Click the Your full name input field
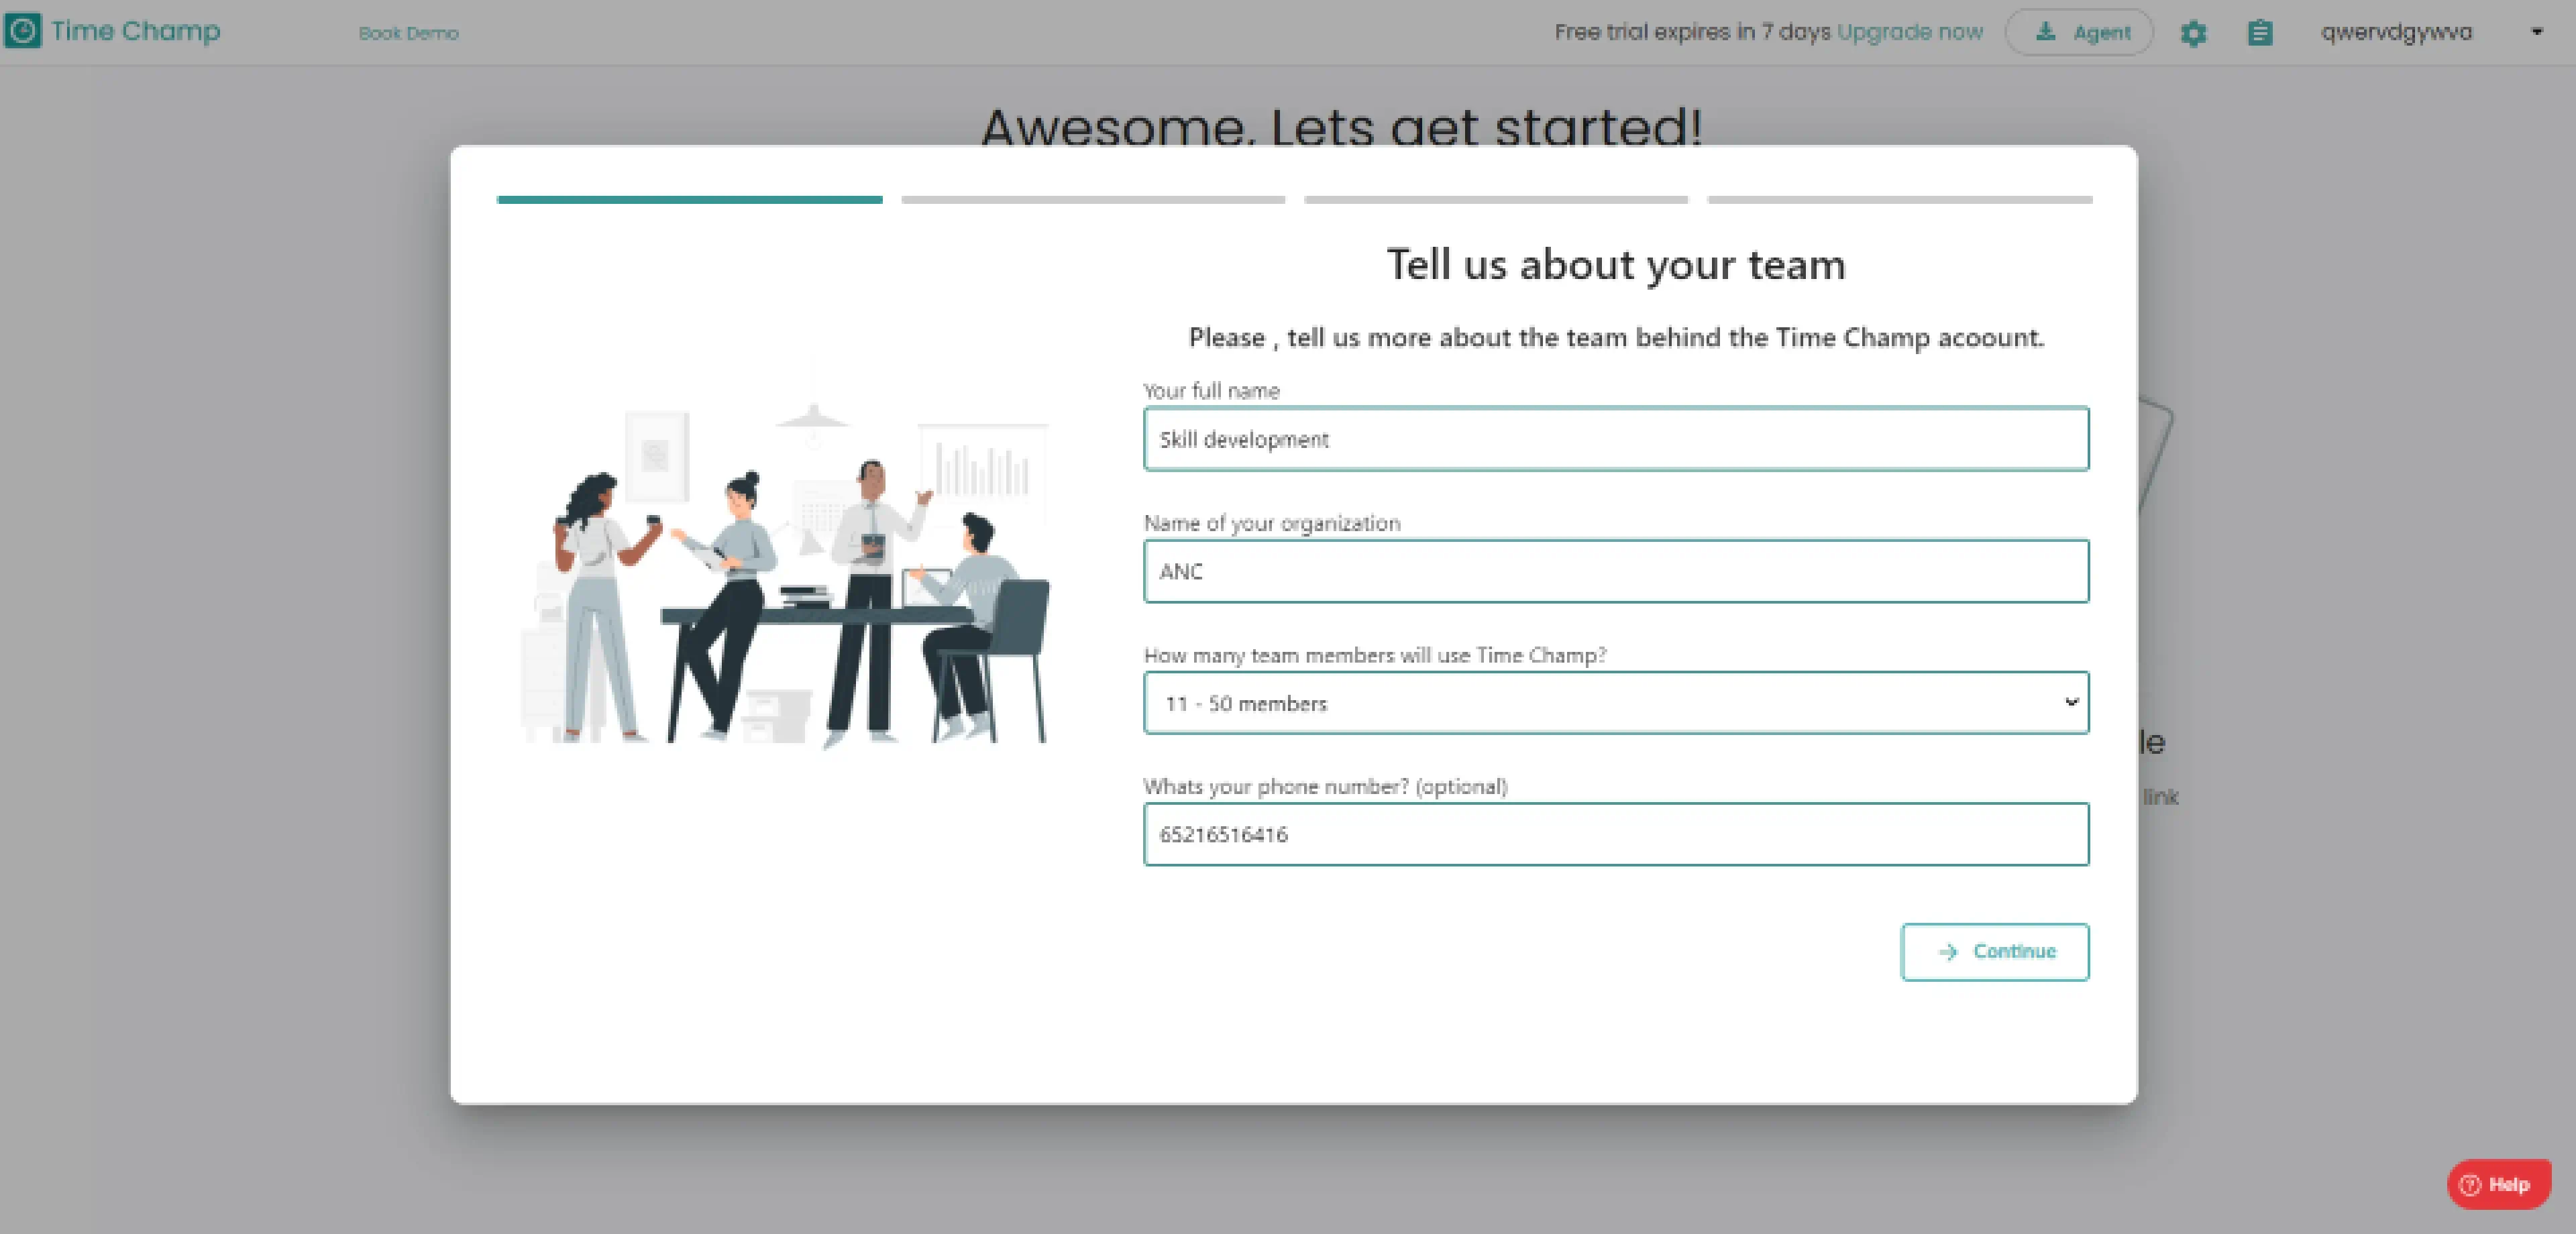 pyautogui.click(x=1617, y=439)
